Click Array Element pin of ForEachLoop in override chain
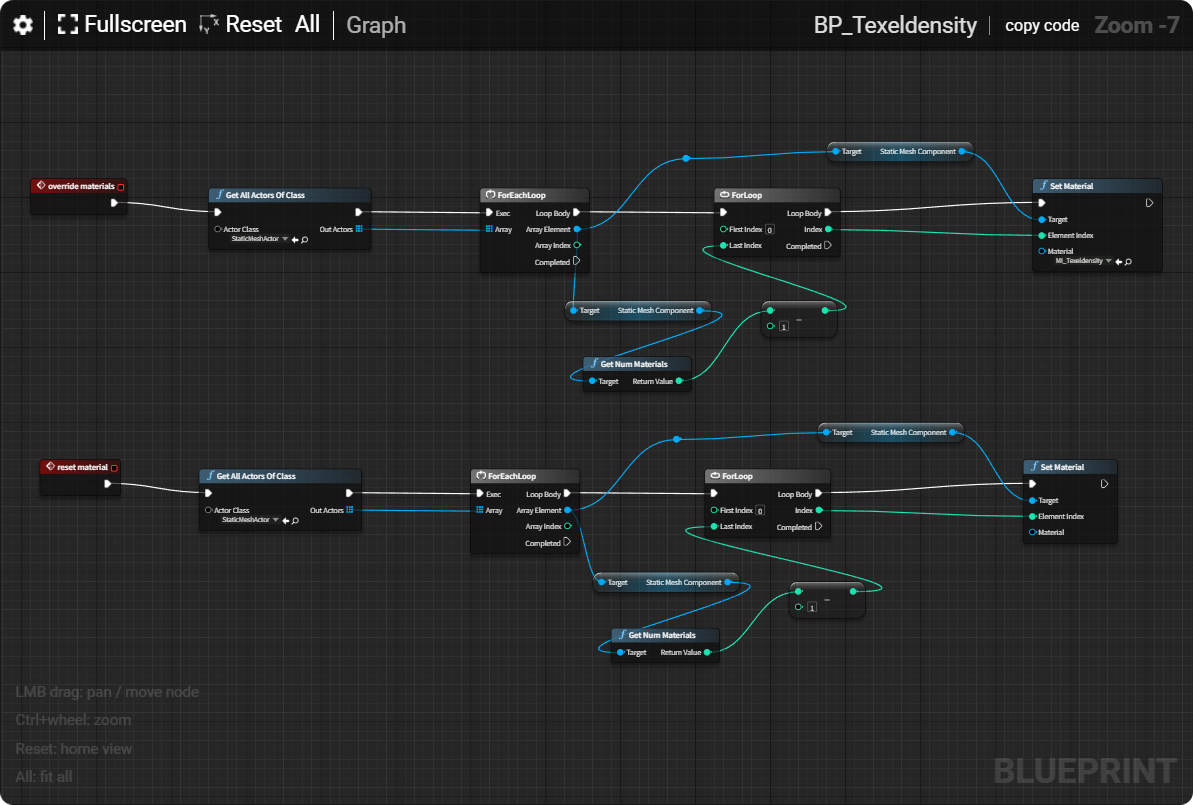1193x805 pixels. [x=577, y=229]
